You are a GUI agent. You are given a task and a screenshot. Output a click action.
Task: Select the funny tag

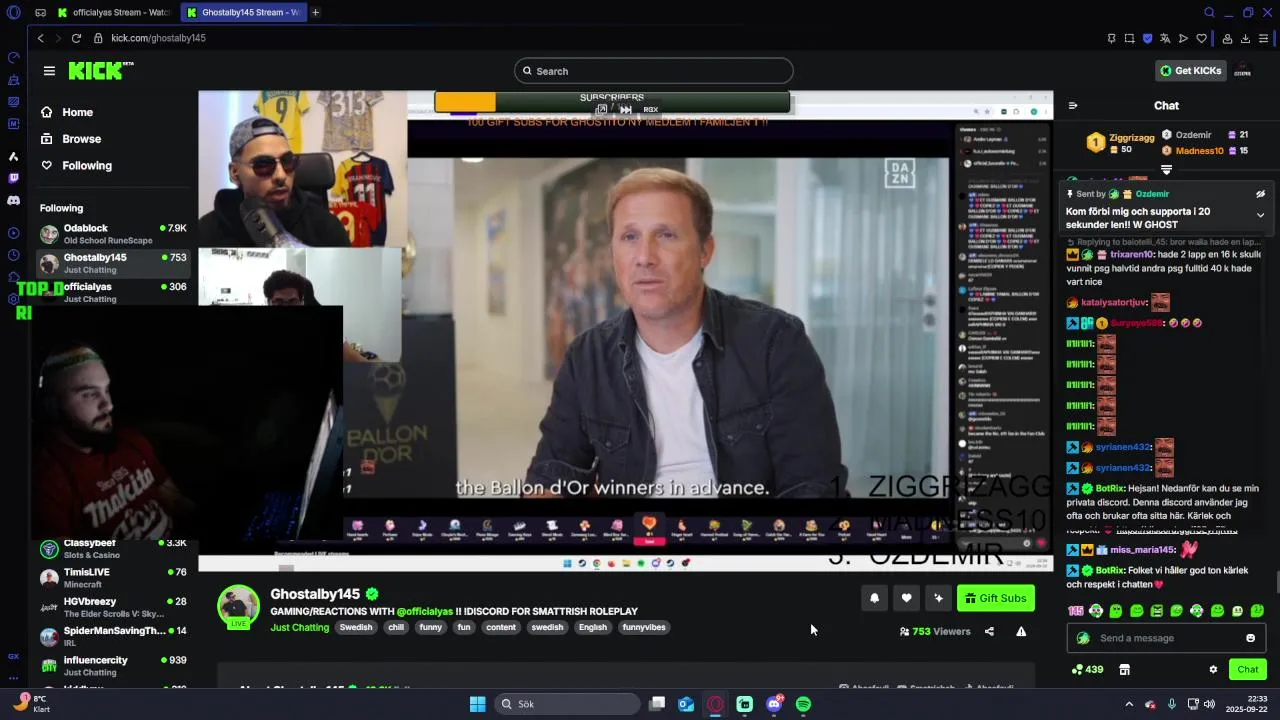click(430, 627)
